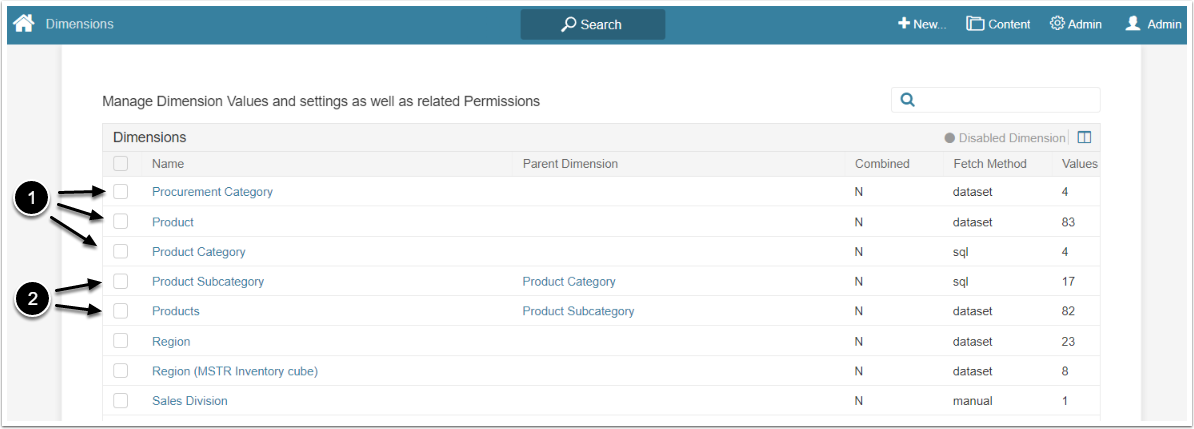Click the New plus menu
This screenshot has height=429, width=1194.
coord(921,24)
